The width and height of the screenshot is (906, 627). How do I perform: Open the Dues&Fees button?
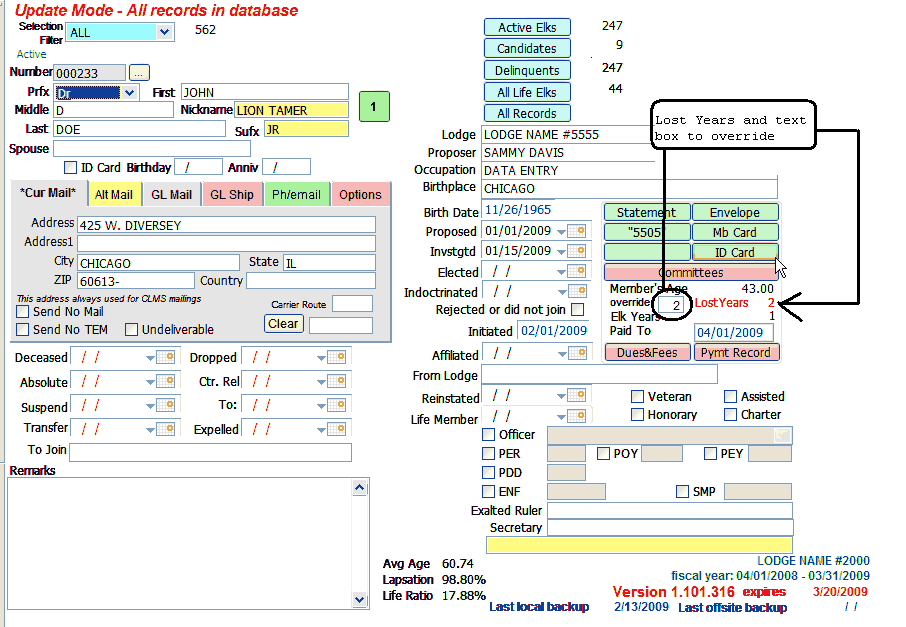(647, 352)
